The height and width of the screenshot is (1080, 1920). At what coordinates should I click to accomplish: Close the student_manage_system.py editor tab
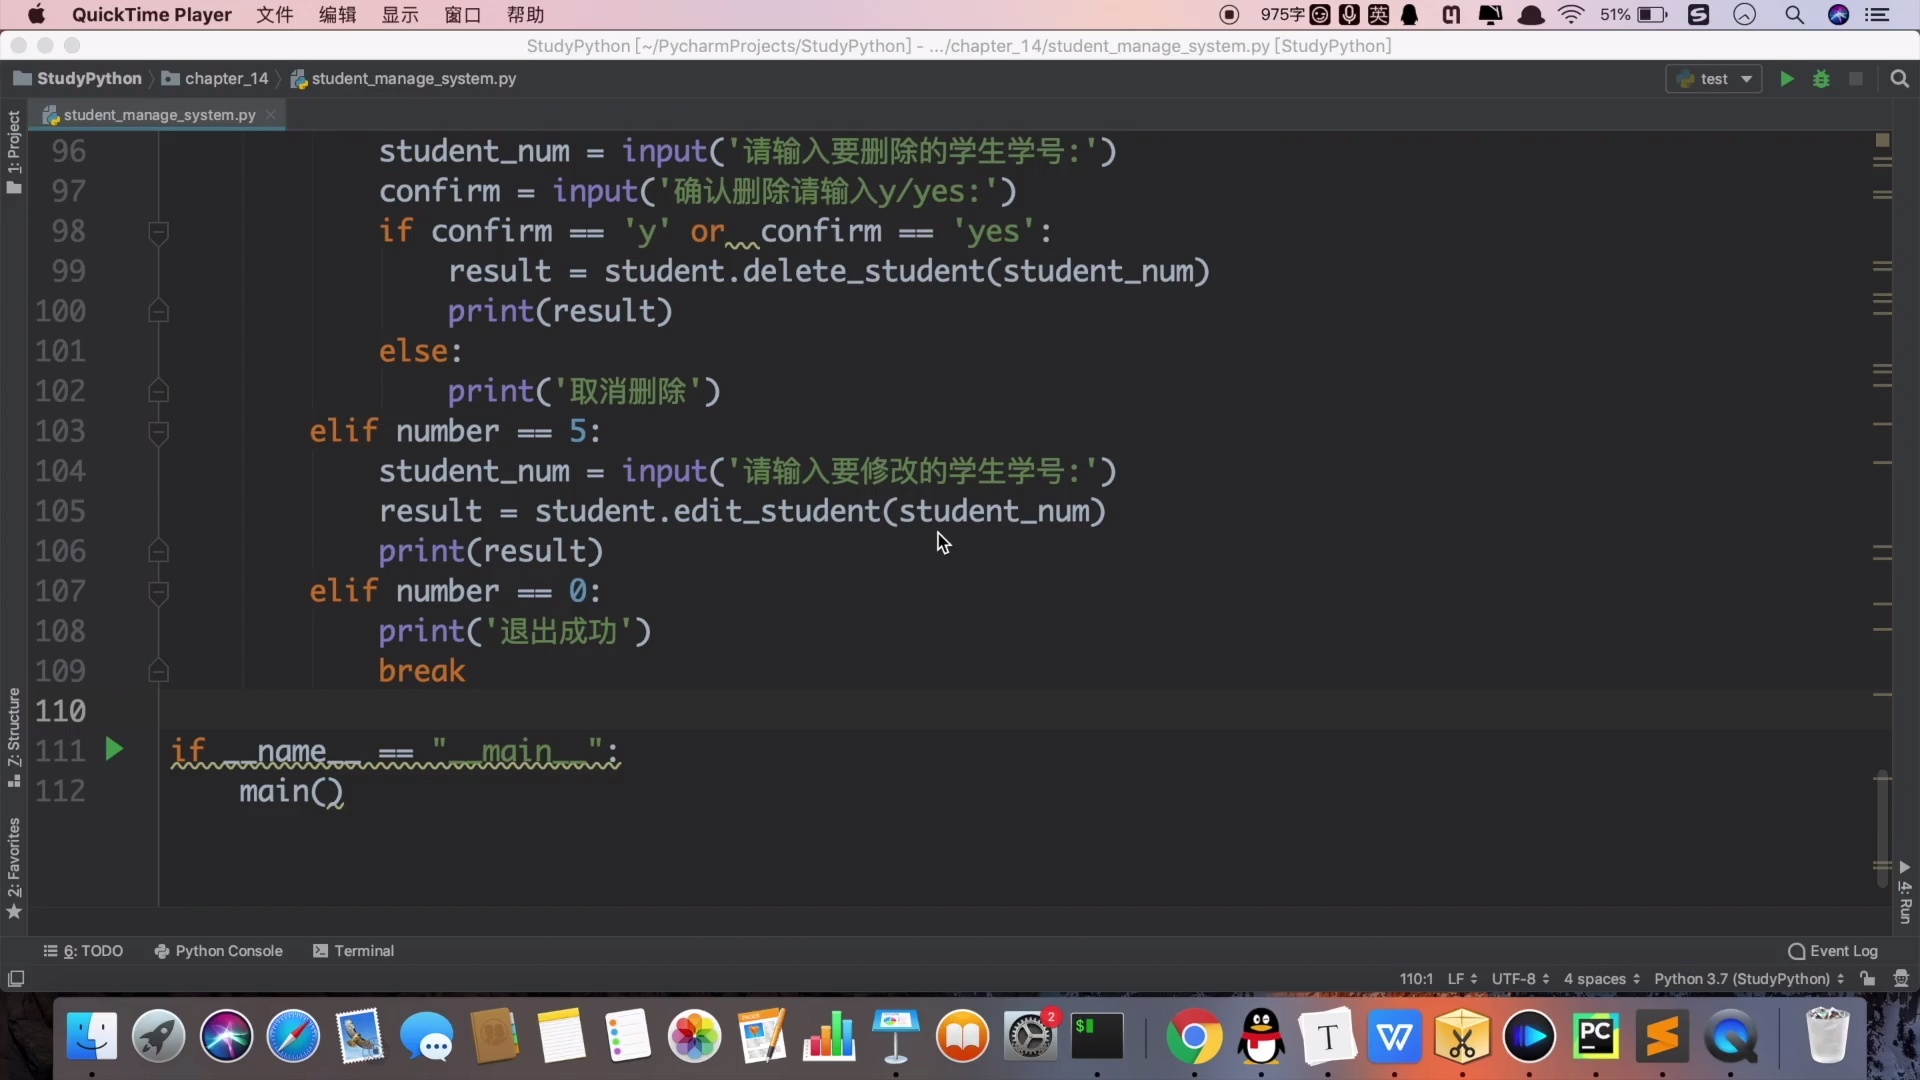(x=270, y=115)
